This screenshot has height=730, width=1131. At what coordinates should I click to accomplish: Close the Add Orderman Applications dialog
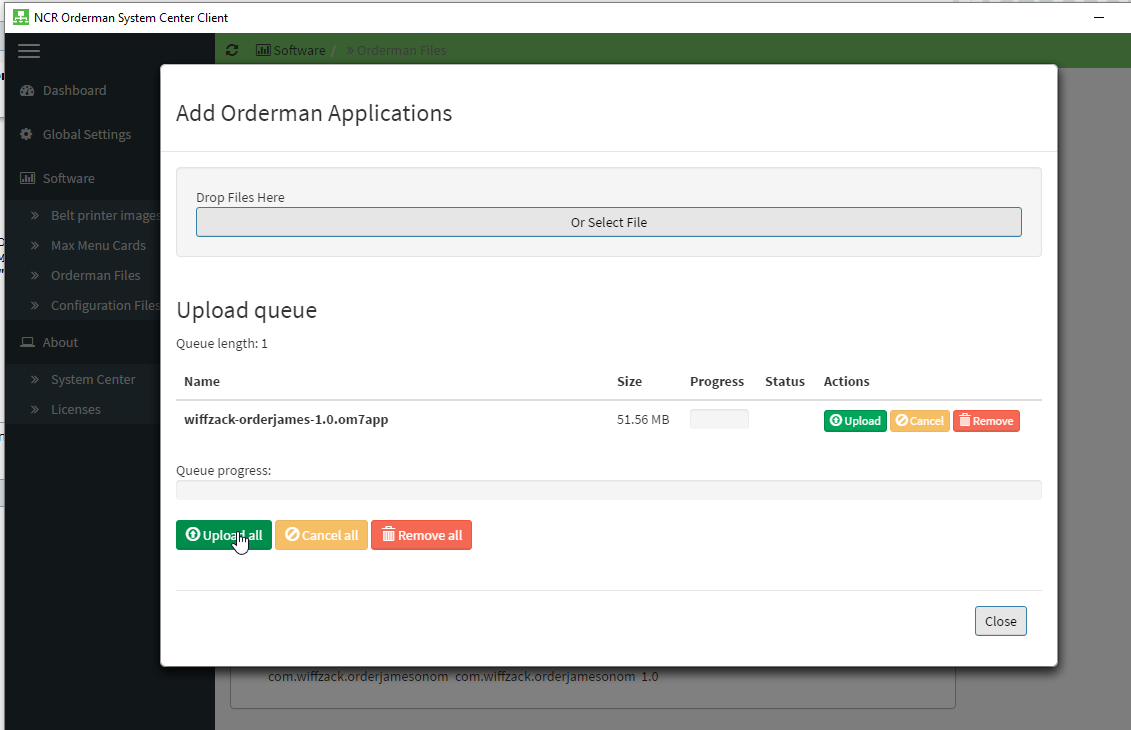point(1000,621)
